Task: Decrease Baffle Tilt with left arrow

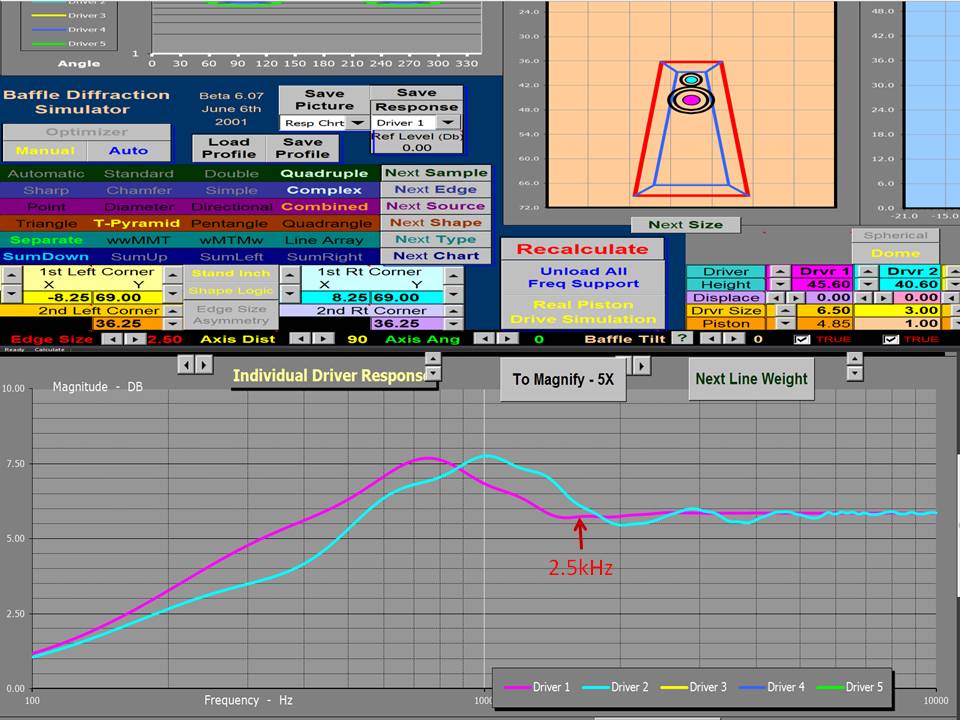Action: point(710,338)
